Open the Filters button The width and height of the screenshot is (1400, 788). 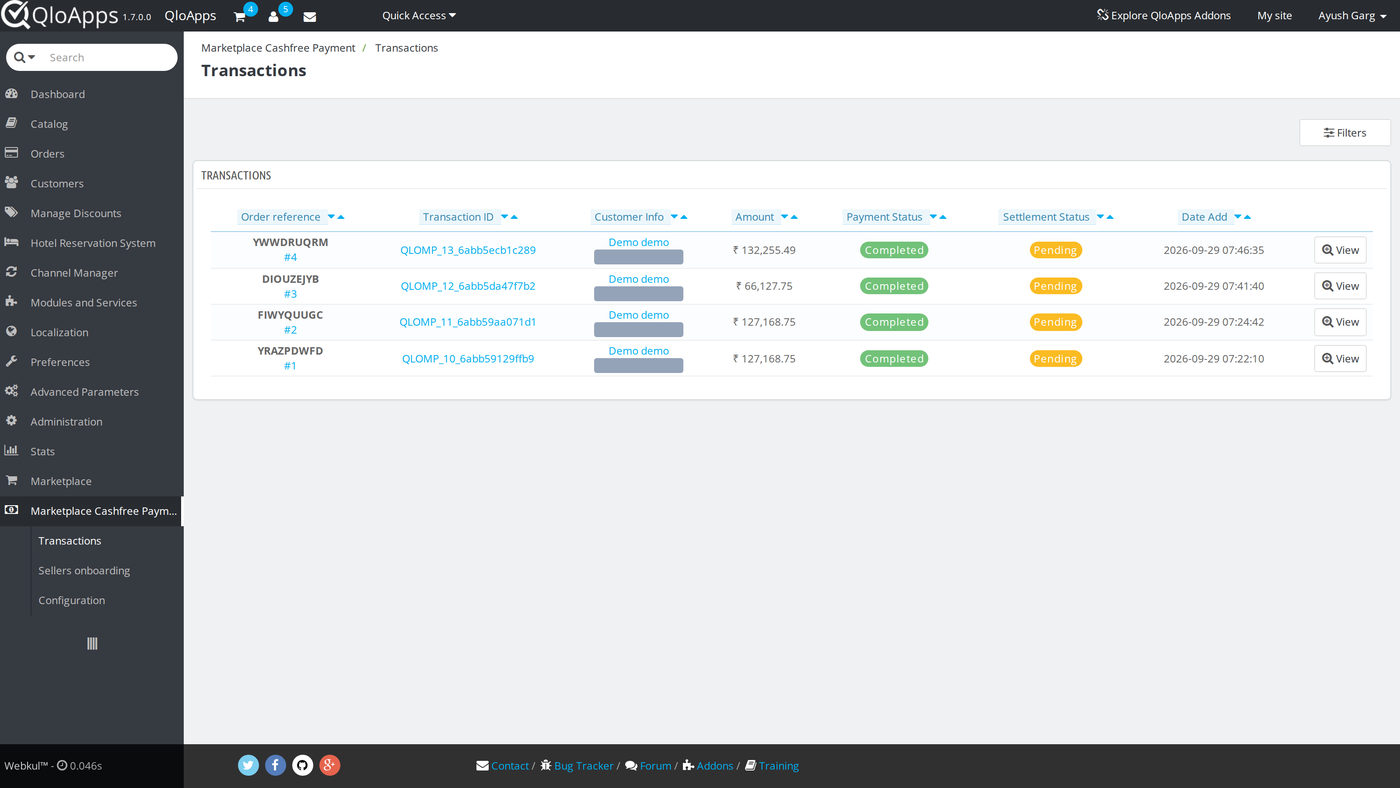pyautogui.click(x=1345, y=133)
